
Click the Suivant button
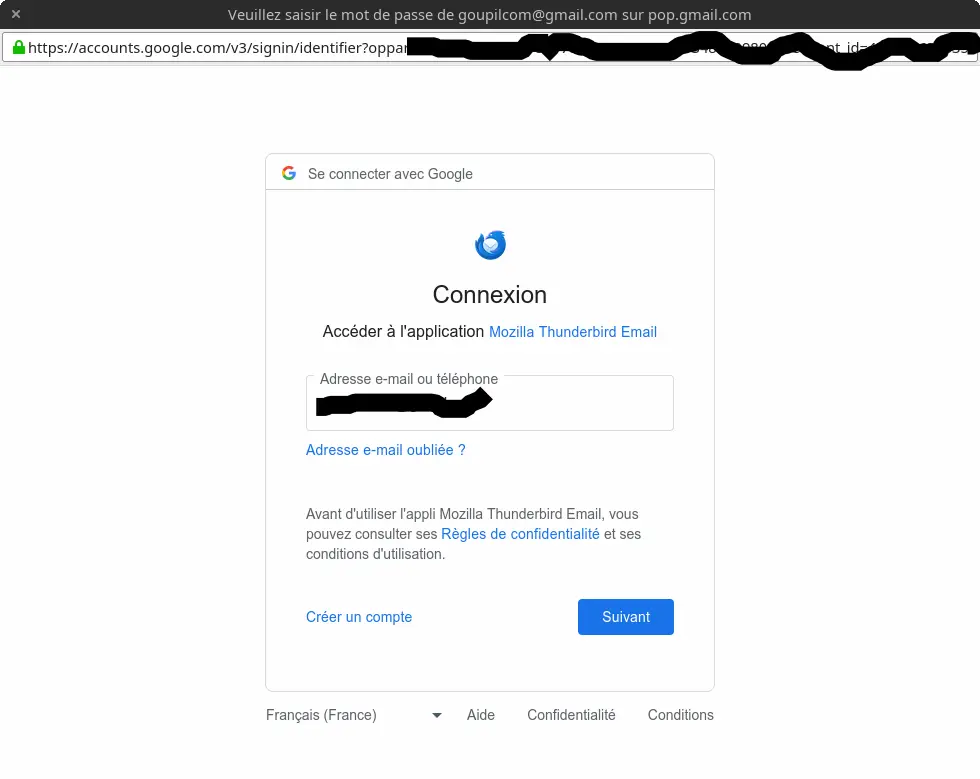click(x=626, y=616)
